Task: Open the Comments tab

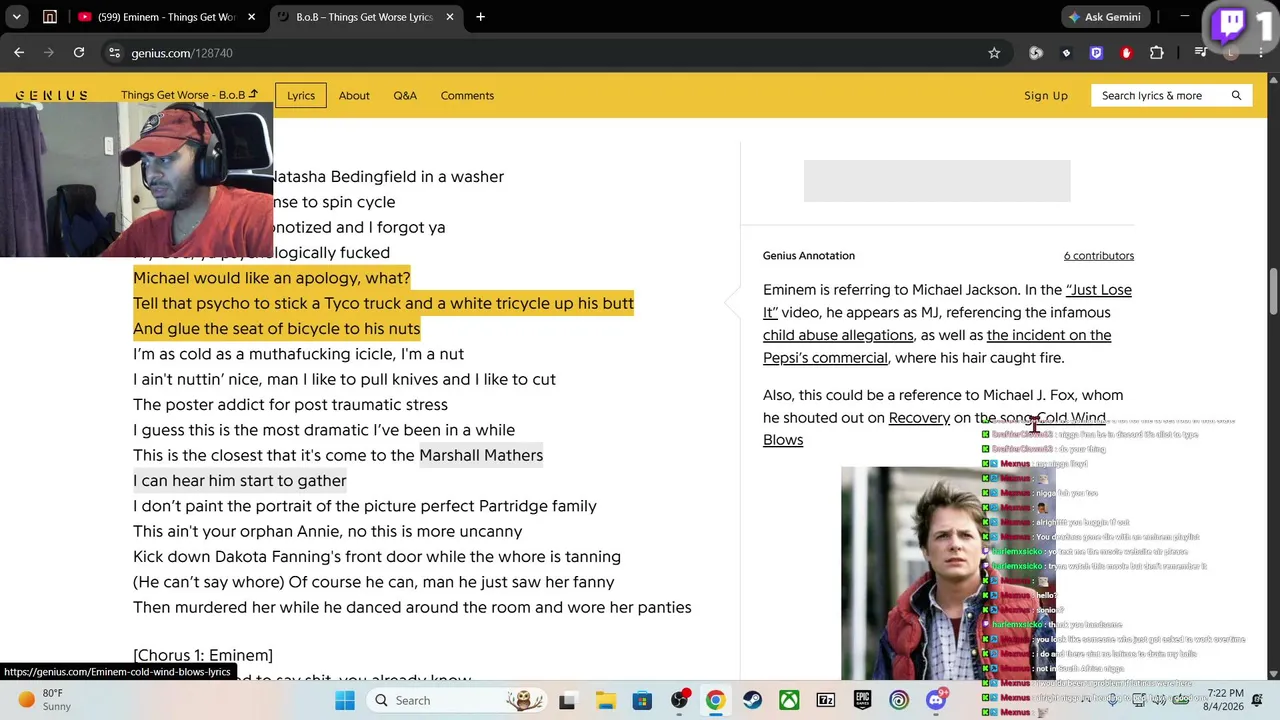Action: pos(467,96)
